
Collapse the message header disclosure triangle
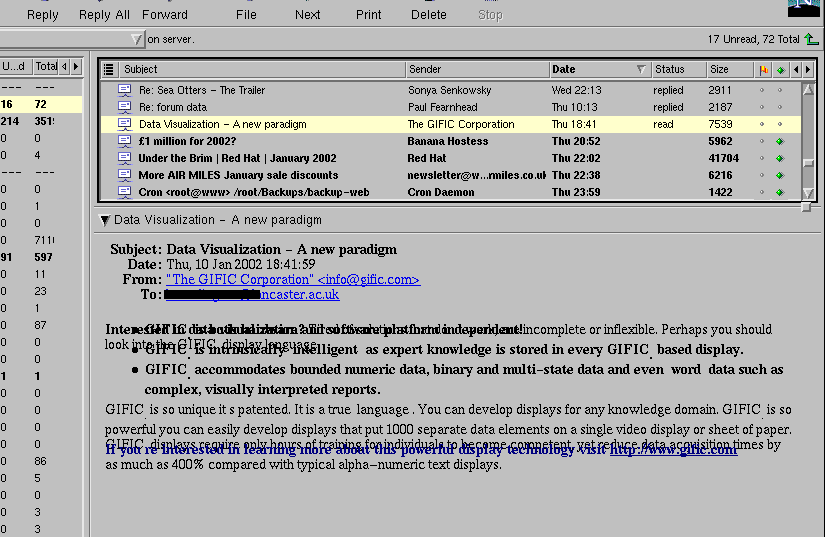pos(105,220)
